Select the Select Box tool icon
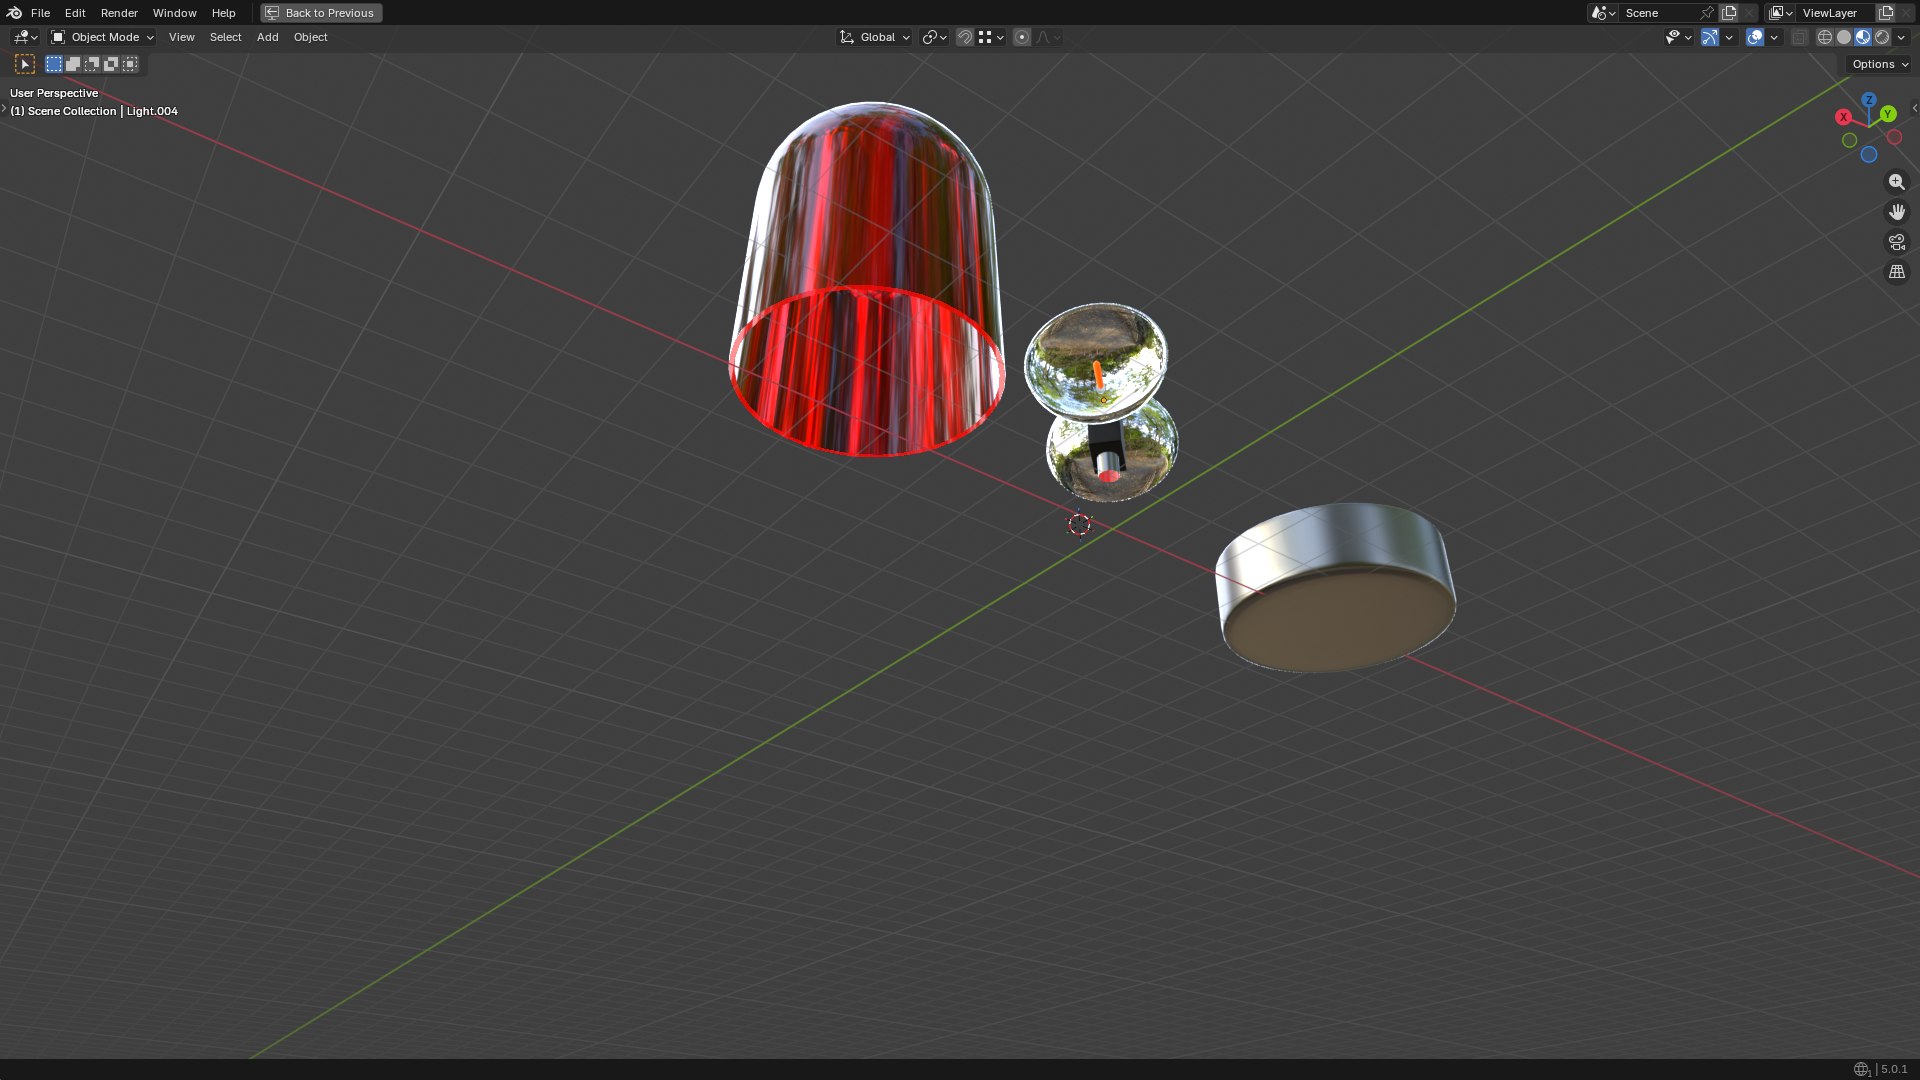Screen dimensions: 1920x1080 pos(25,64)
